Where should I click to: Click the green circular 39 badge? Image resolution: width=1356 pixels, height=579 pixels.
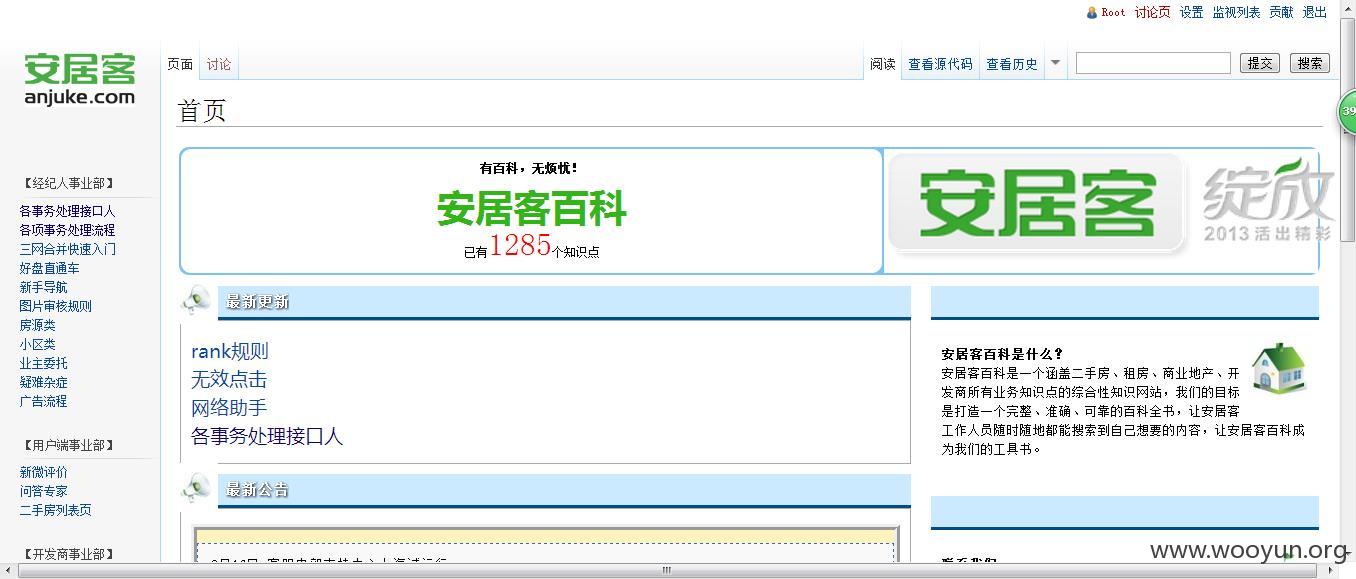coord(1347,111)
